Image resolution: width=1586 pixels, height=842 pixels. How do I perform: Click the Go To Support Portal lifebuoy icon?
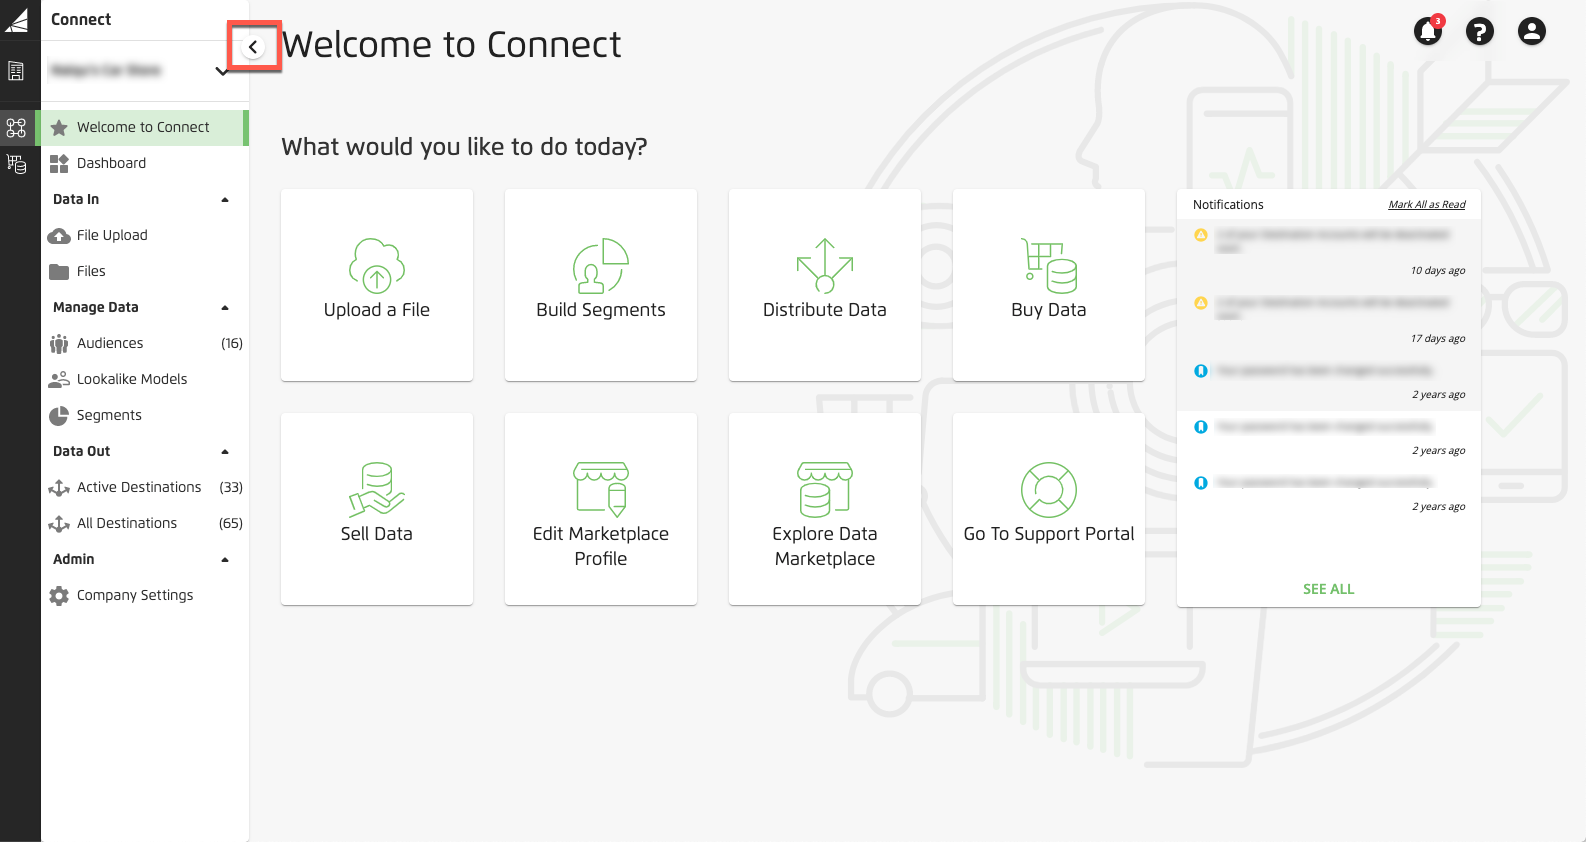(1048, 489)
